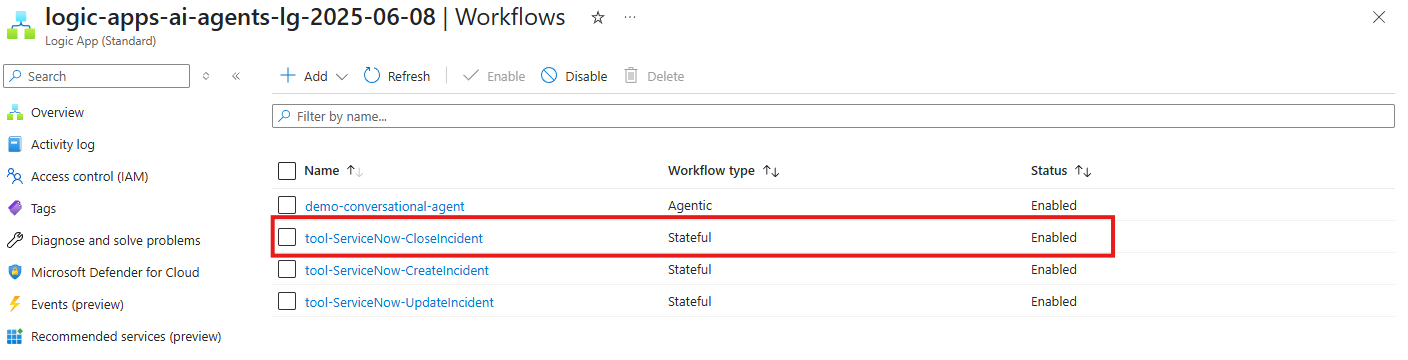
Task: Open tool-ServiceNow-CreateIncident workflow
Action: (x=397, y=270)
